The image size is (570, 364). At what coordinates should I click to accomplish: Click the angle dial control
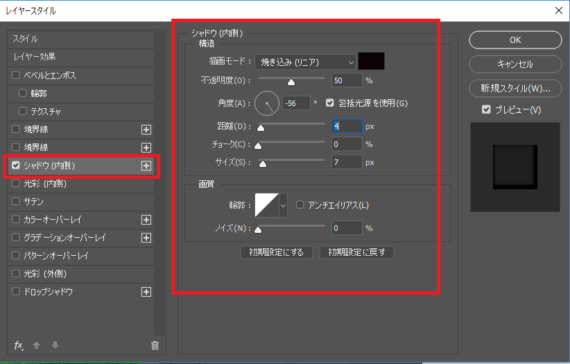point(267,104)
